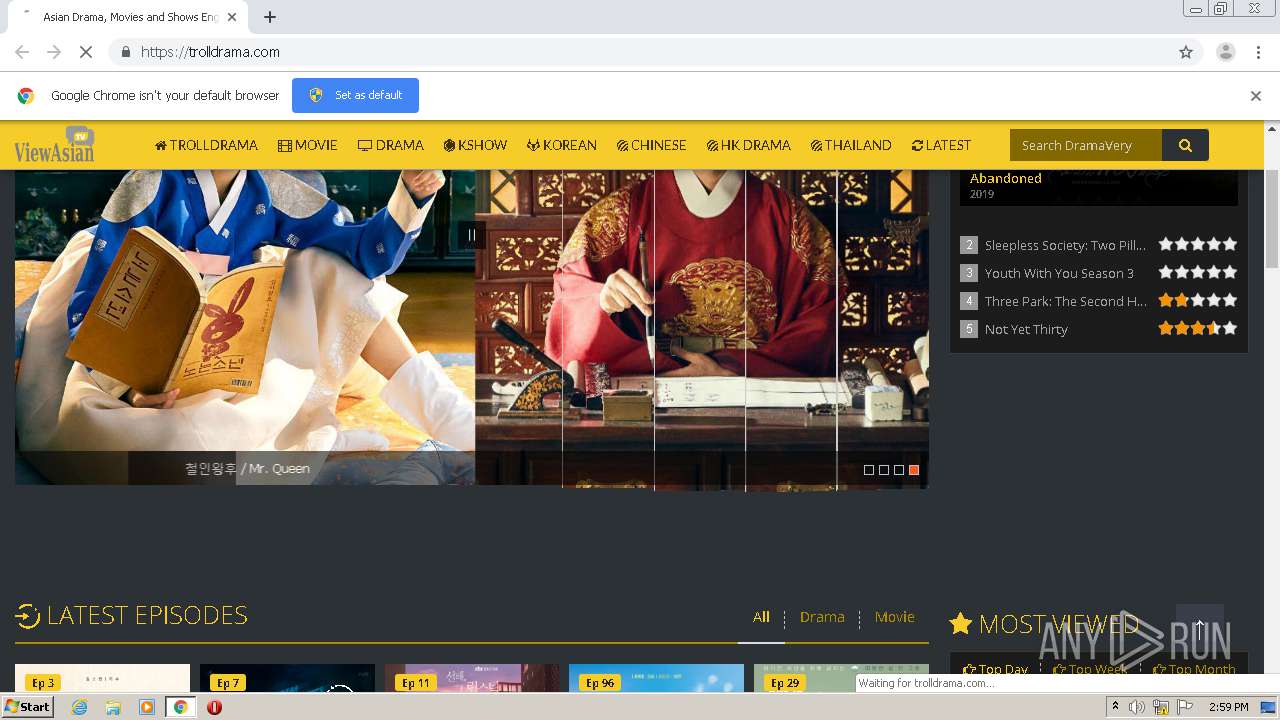Open the Chrome profile avatar

click(1225, 52)
